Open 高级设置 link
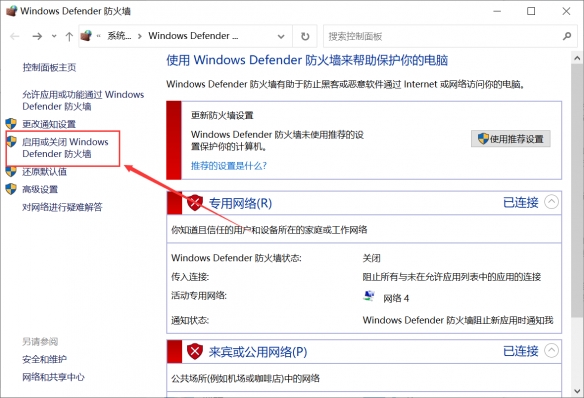The height and width of the screenshot is (398, 584). (40, 190)
